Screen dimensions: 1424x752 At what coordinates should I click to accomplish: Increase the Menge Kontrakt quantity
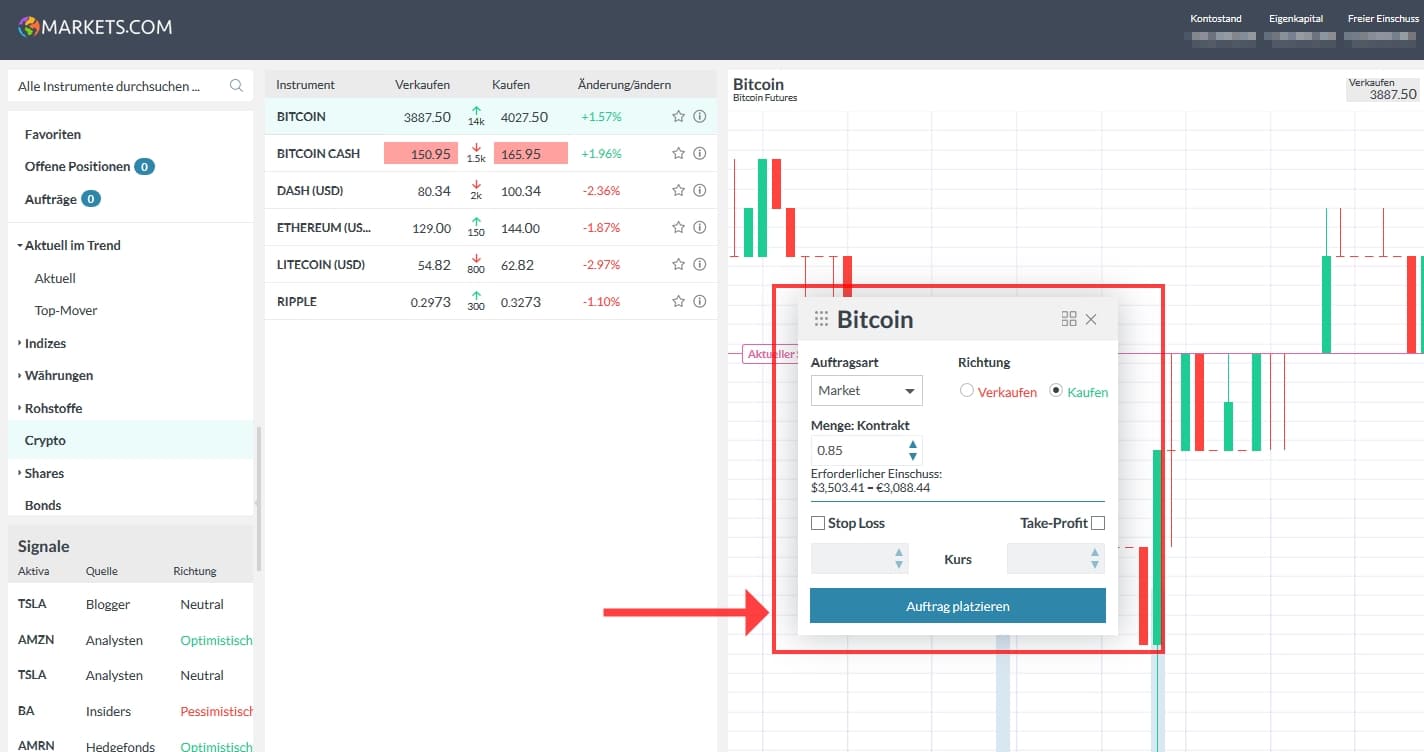coord(912,444)
